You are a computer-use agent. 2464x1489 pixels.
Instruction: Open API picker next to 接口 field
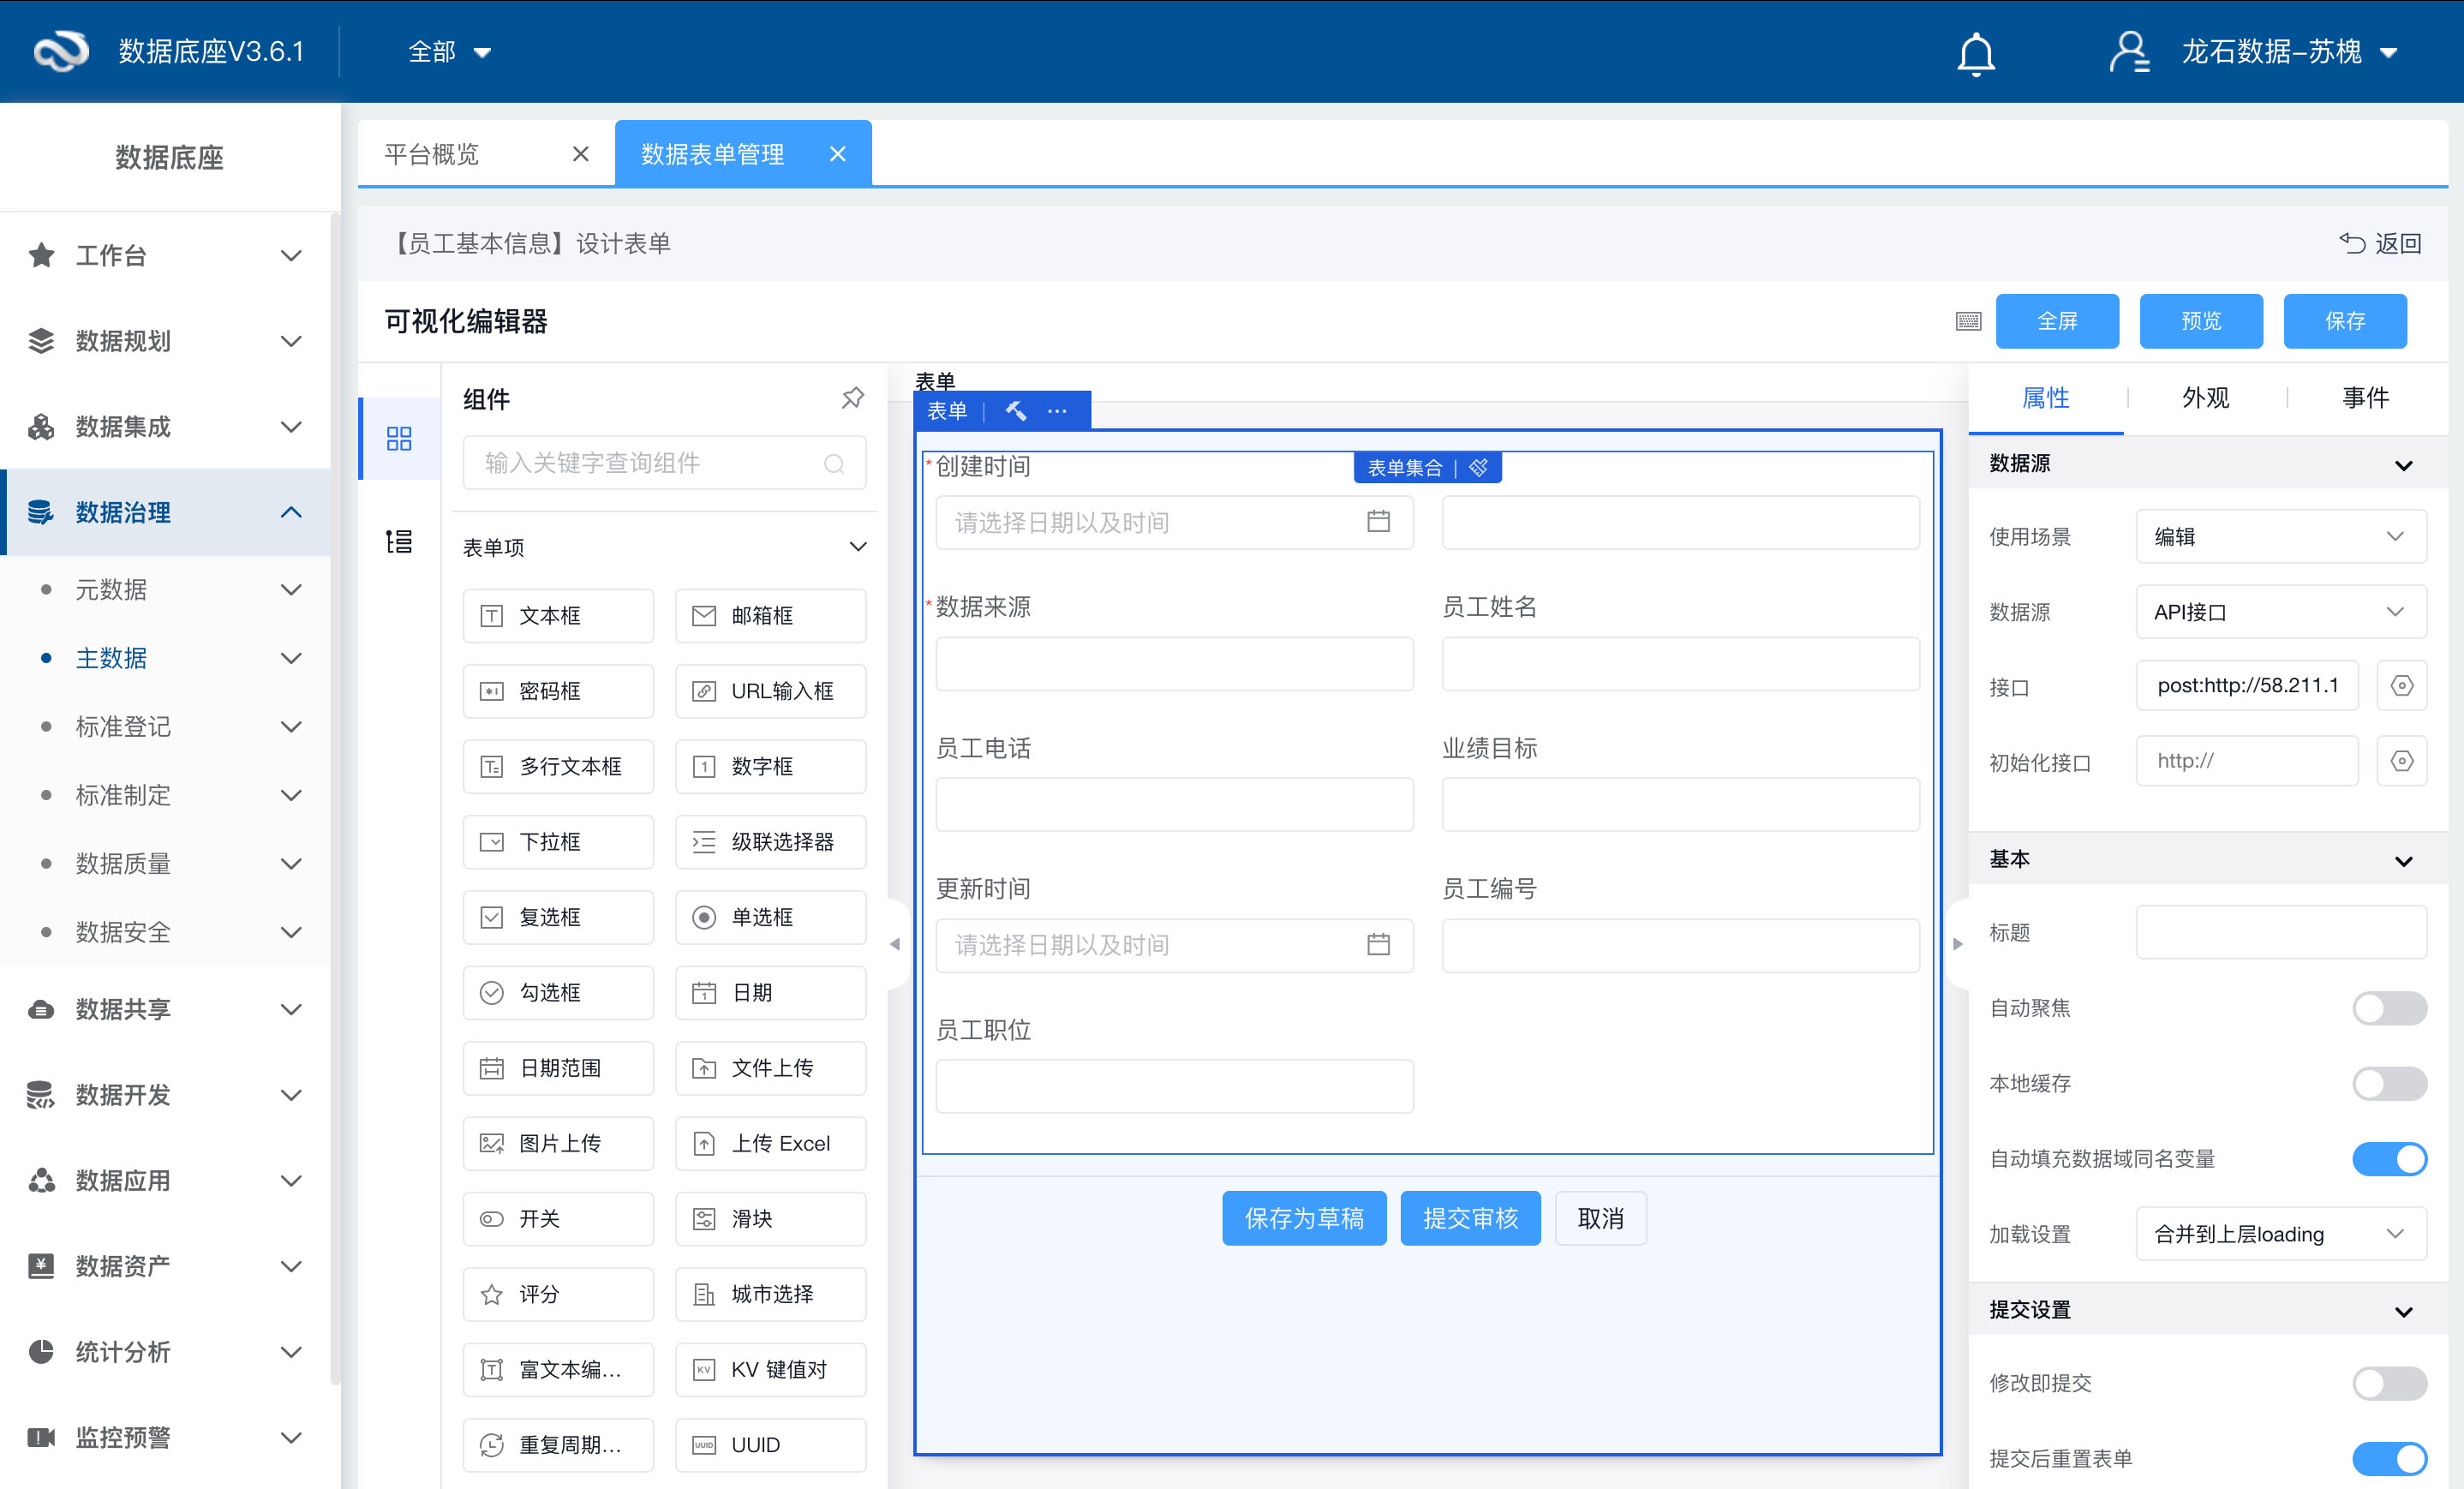coord(2401,686)
